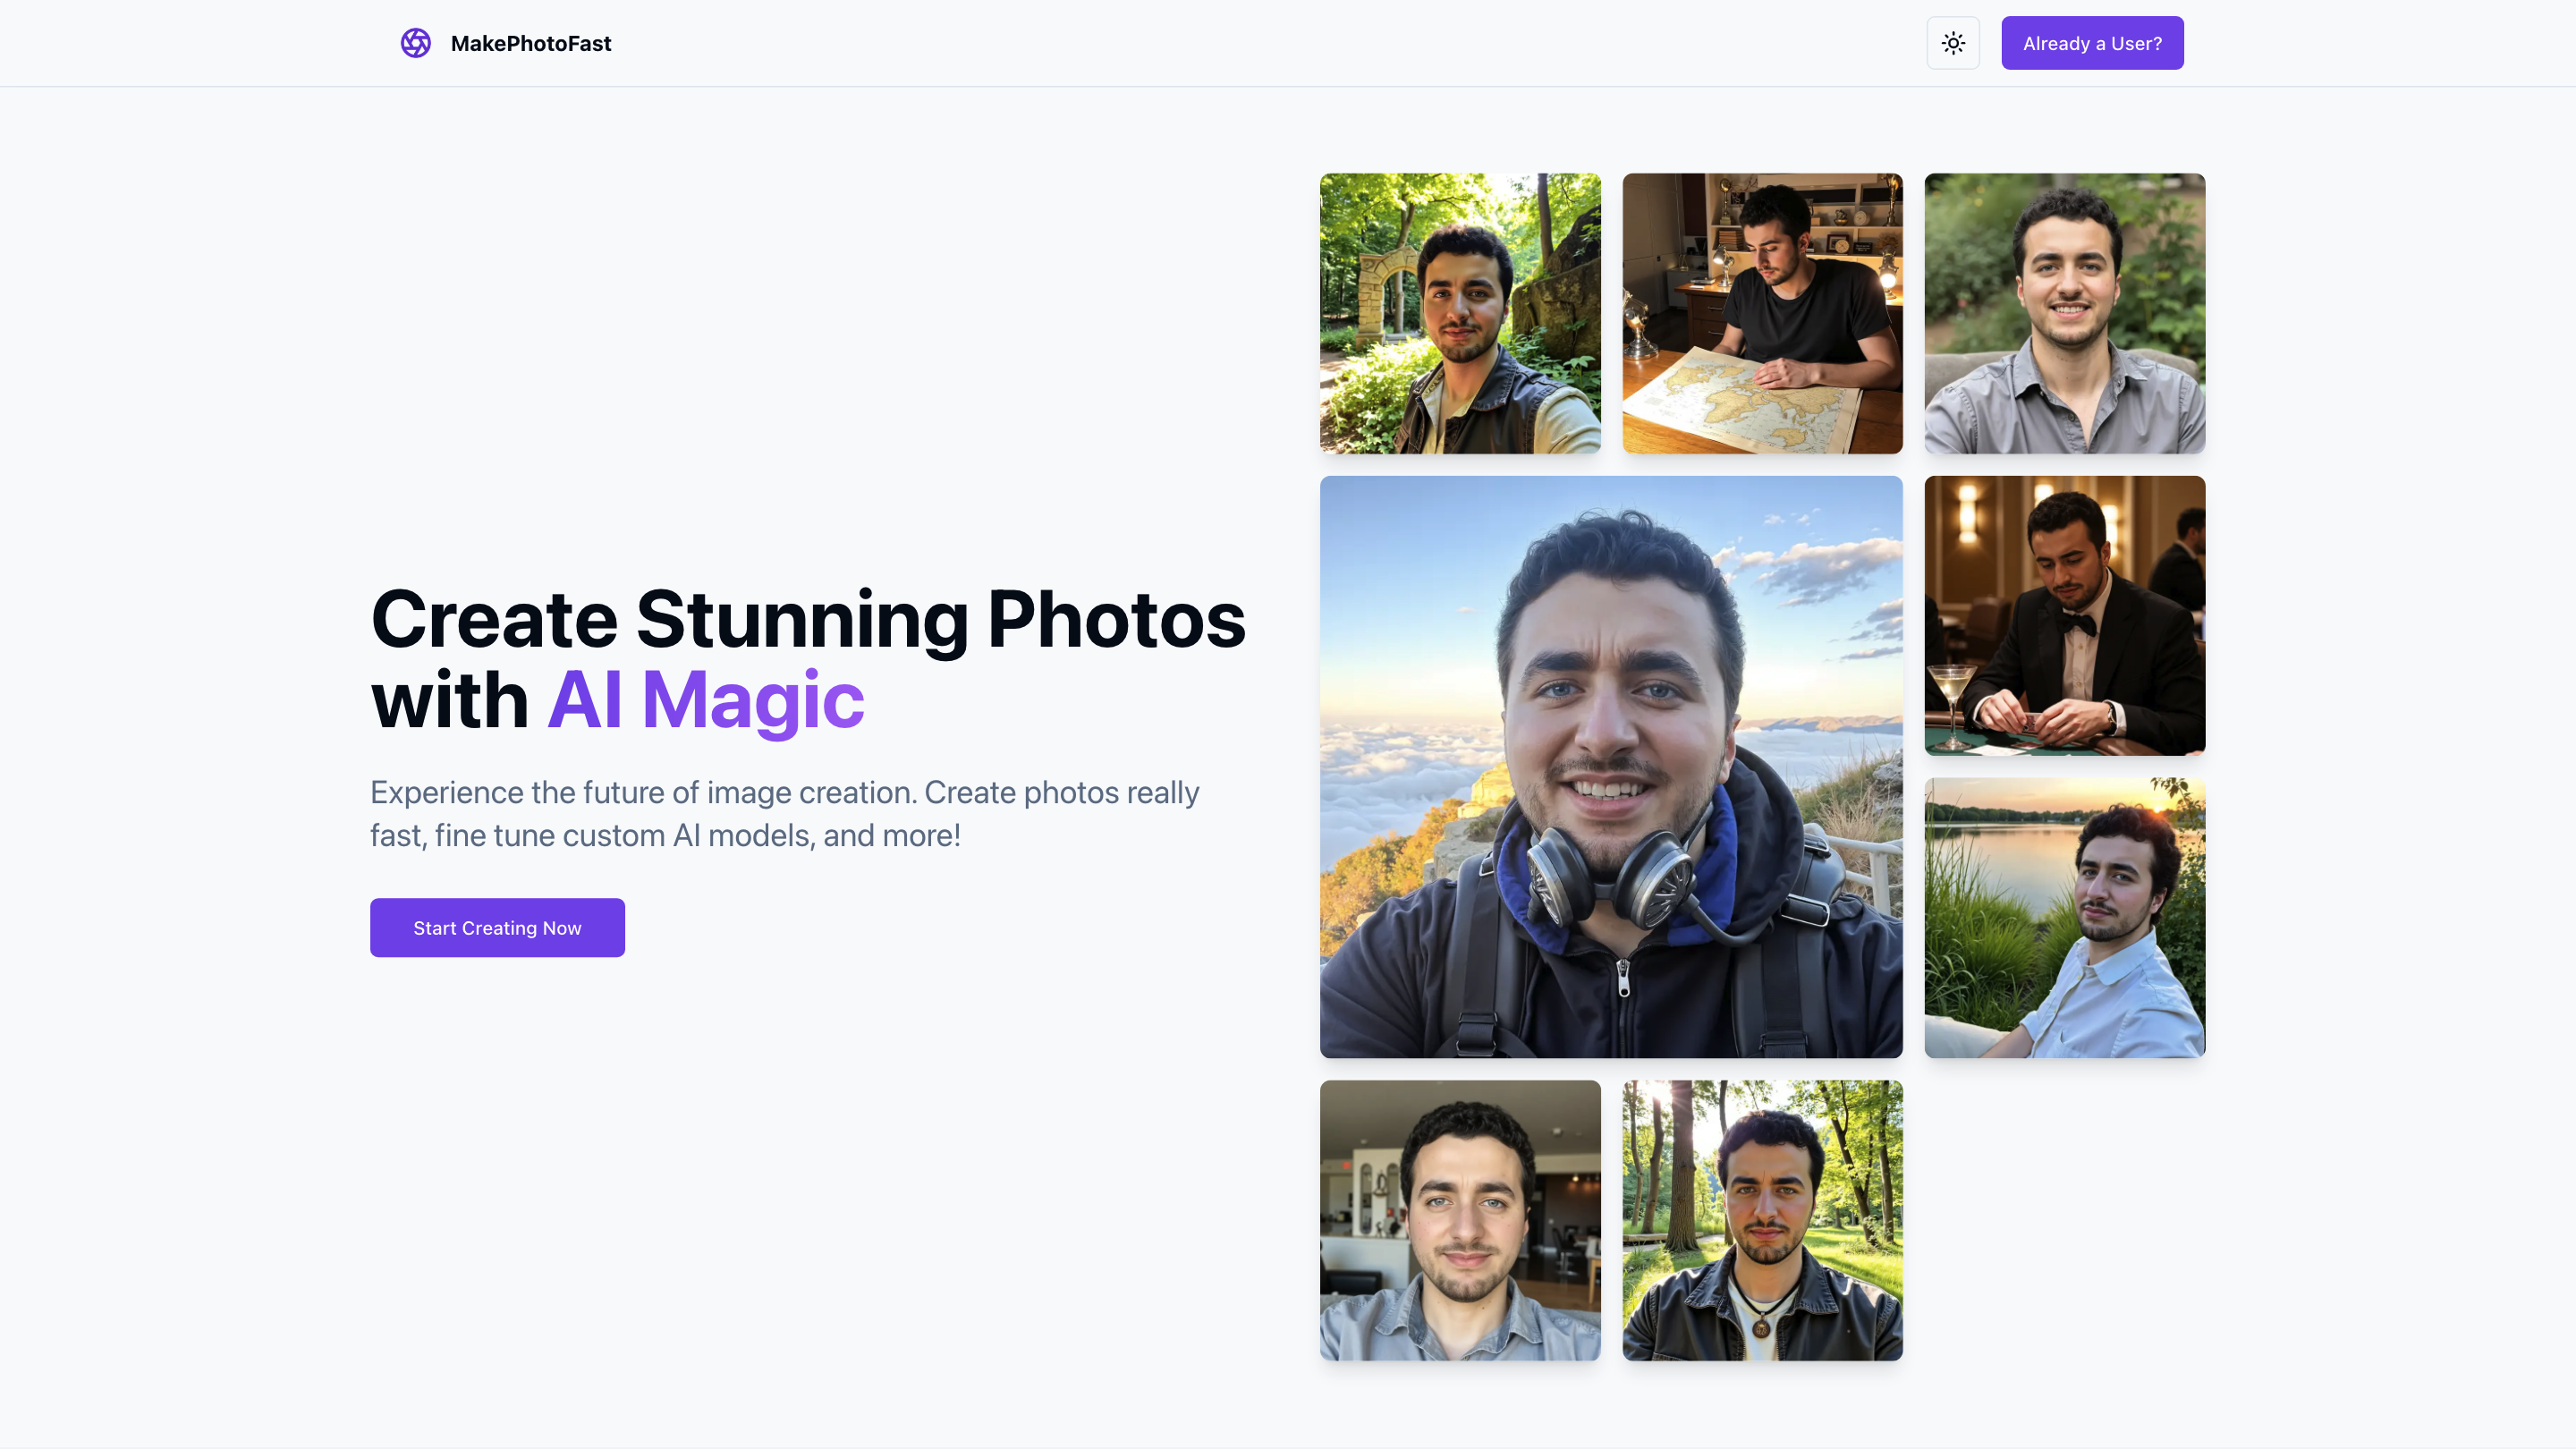Select the necklace forest portrait thumbnail

1762,1220
